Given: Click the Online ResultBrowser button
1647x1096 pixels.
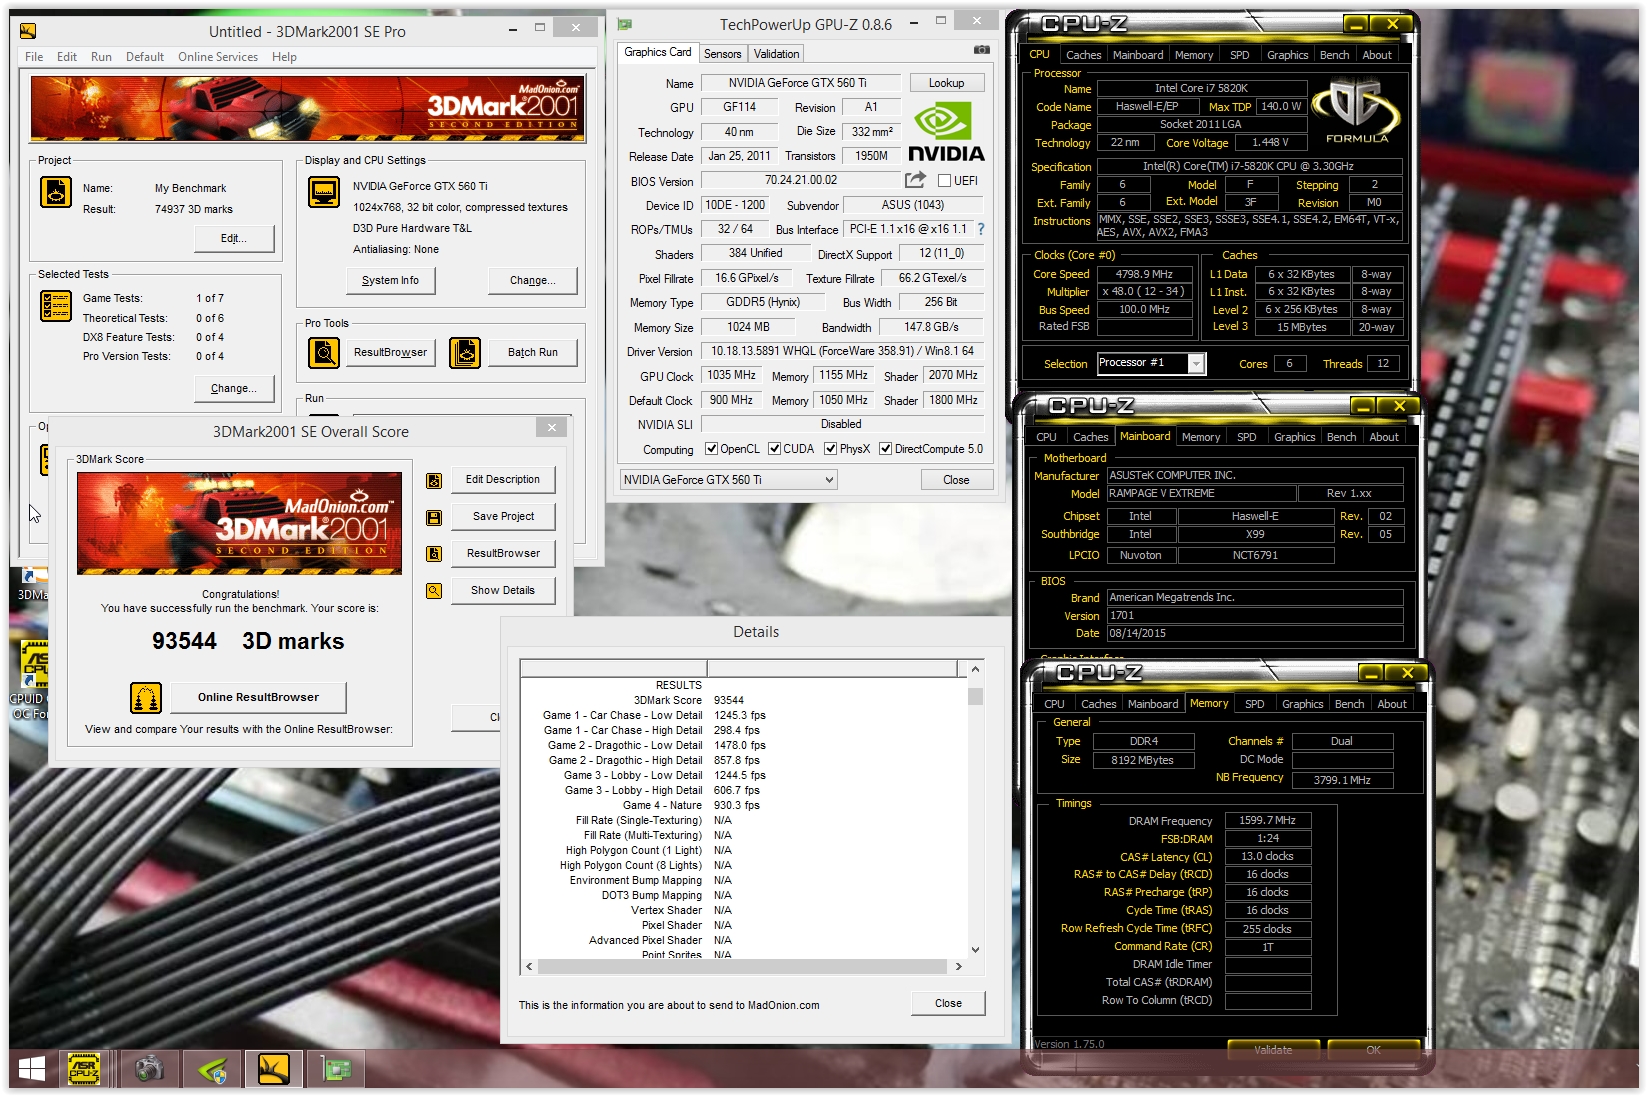Looking at the screenshot, I should (x=258, y=698).
